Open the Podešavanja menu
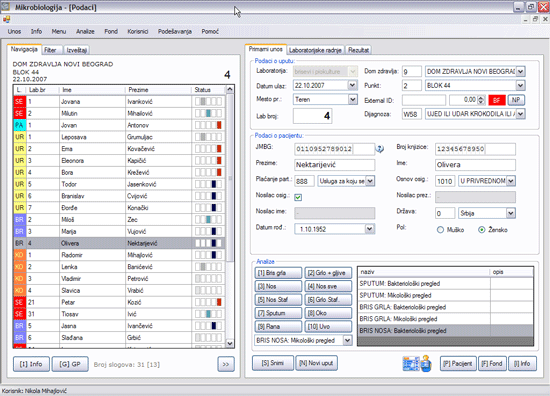The width and height of the screenshot is (550, 396). [x=175, y=32]
